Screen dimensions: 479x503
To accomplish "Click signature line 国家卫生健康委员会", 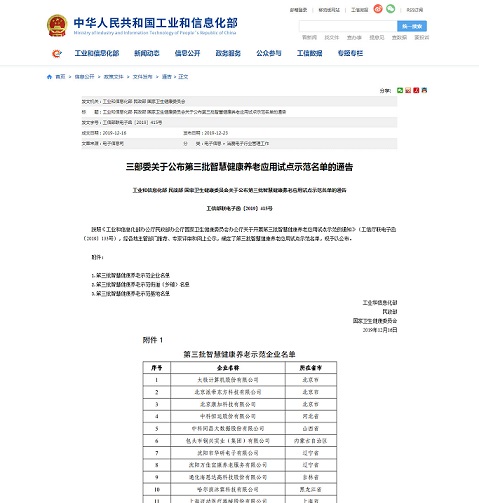I will coord(375,321).
